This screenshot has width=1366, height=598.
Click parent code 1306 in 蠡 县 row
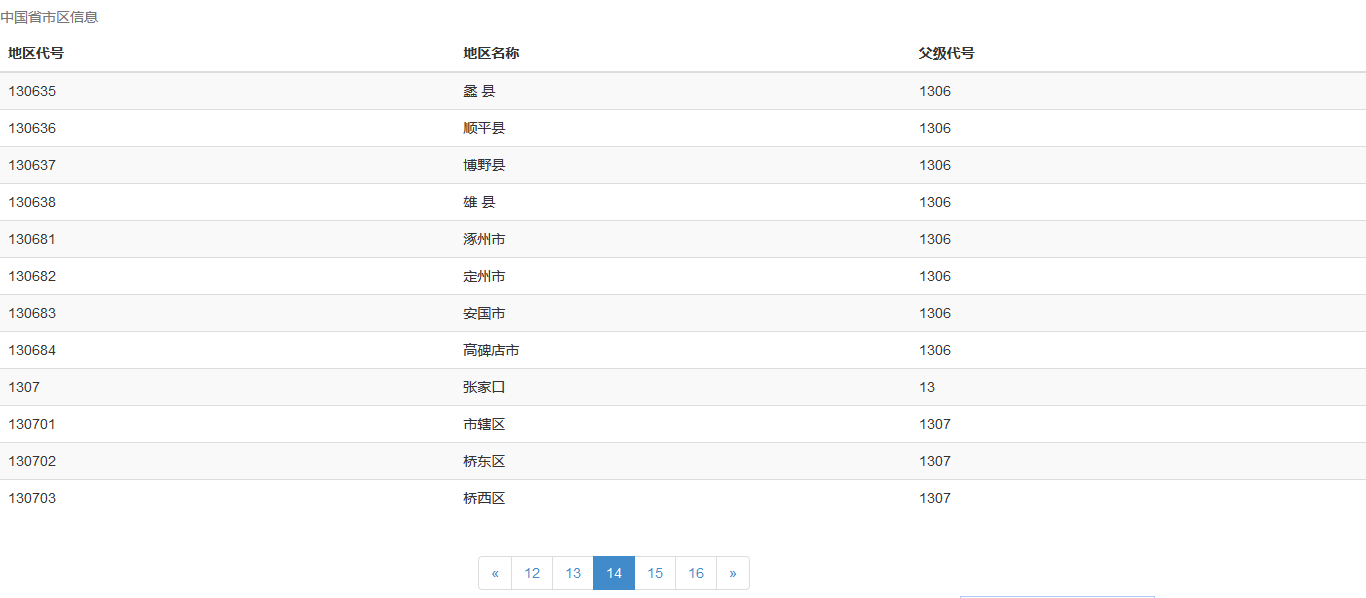click(935, 91)
